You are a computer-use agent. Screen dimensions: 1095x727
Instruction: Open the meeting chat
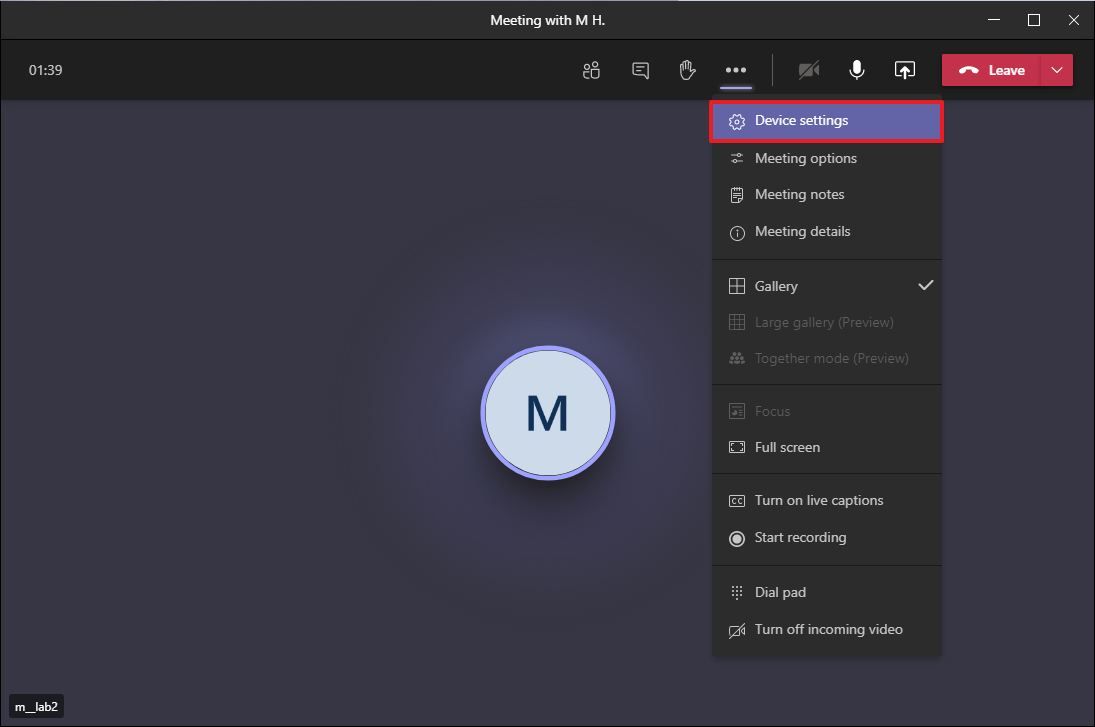(x=640, y=70)
